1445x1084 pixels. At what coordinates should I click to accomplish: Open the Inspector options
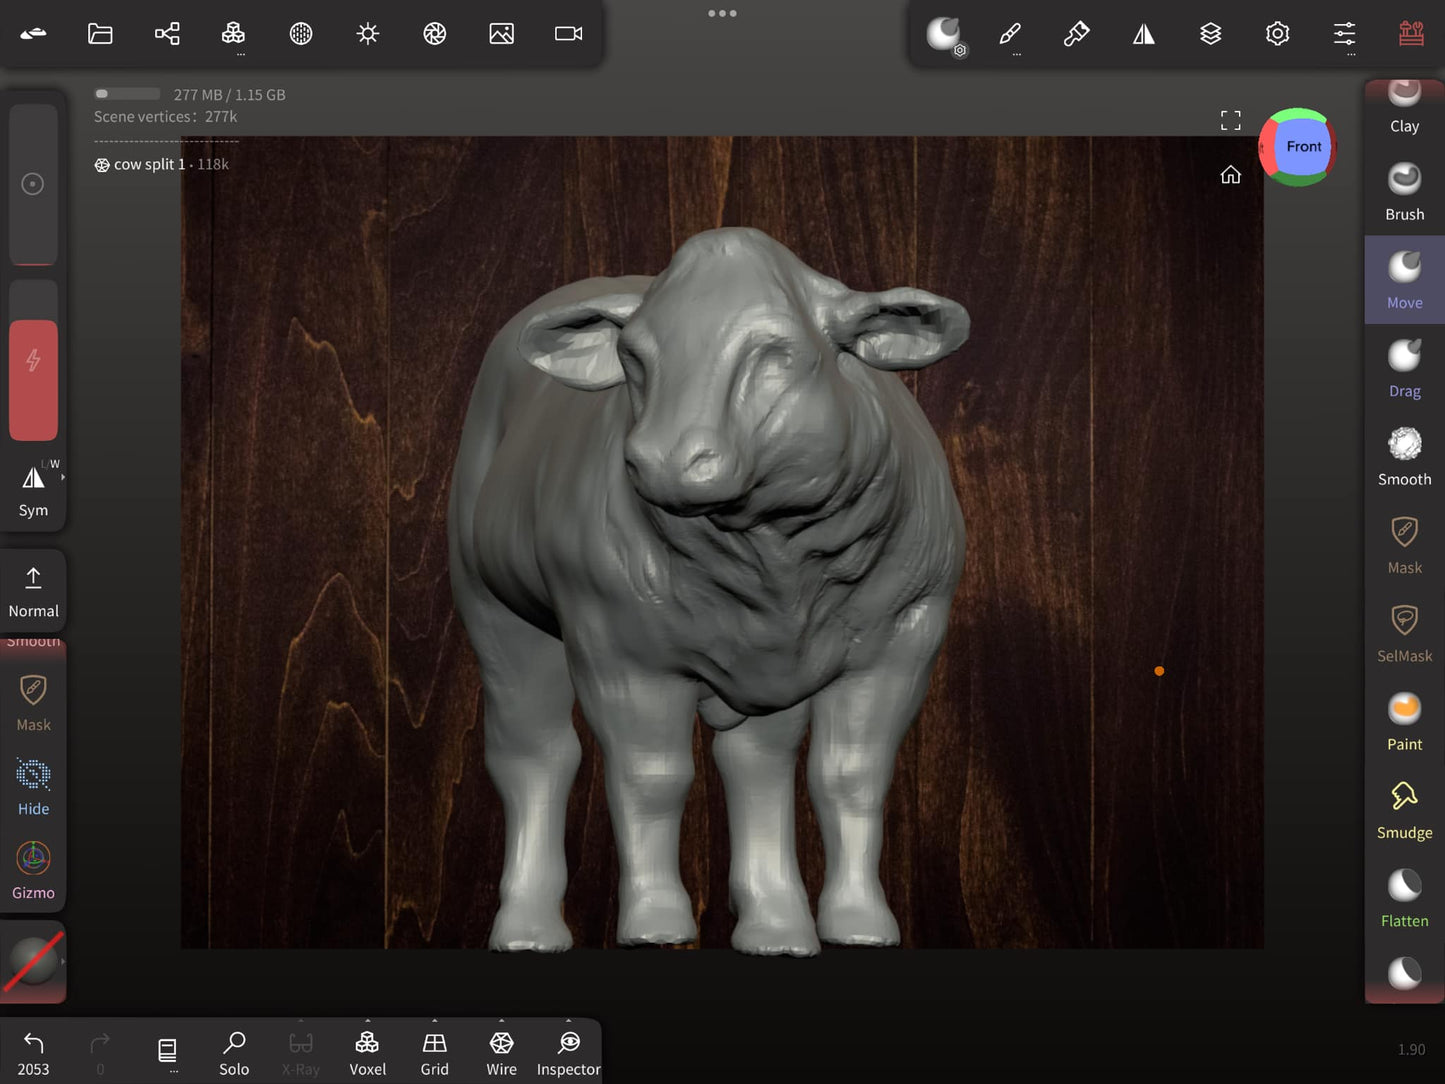click(568, 1053)
